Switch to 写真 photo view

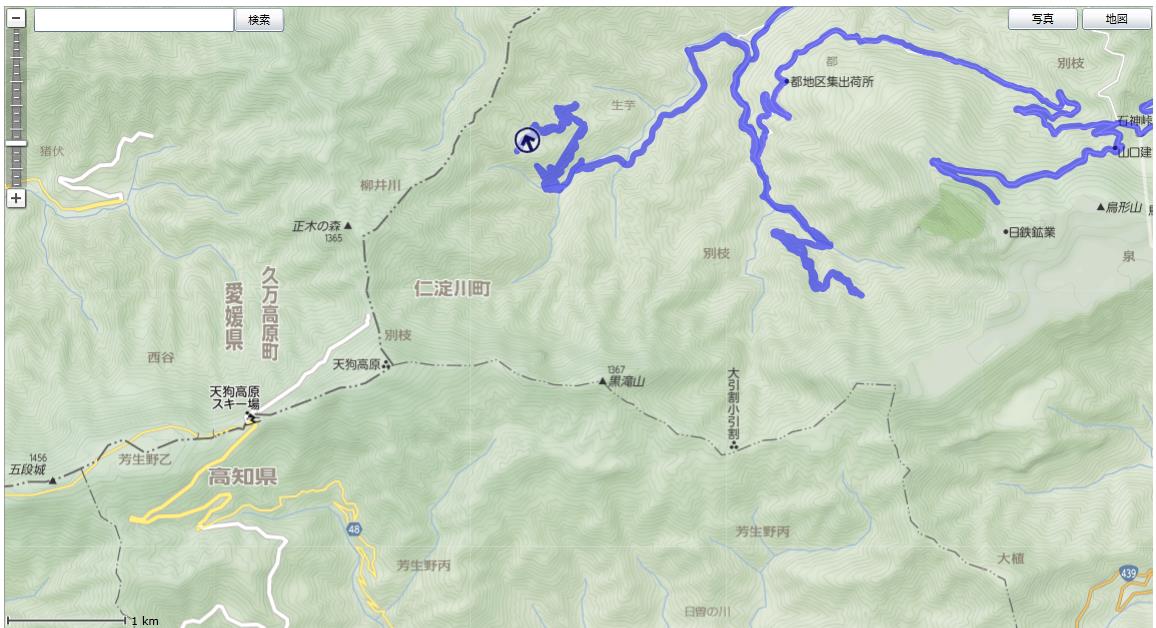pos(1042,18)
